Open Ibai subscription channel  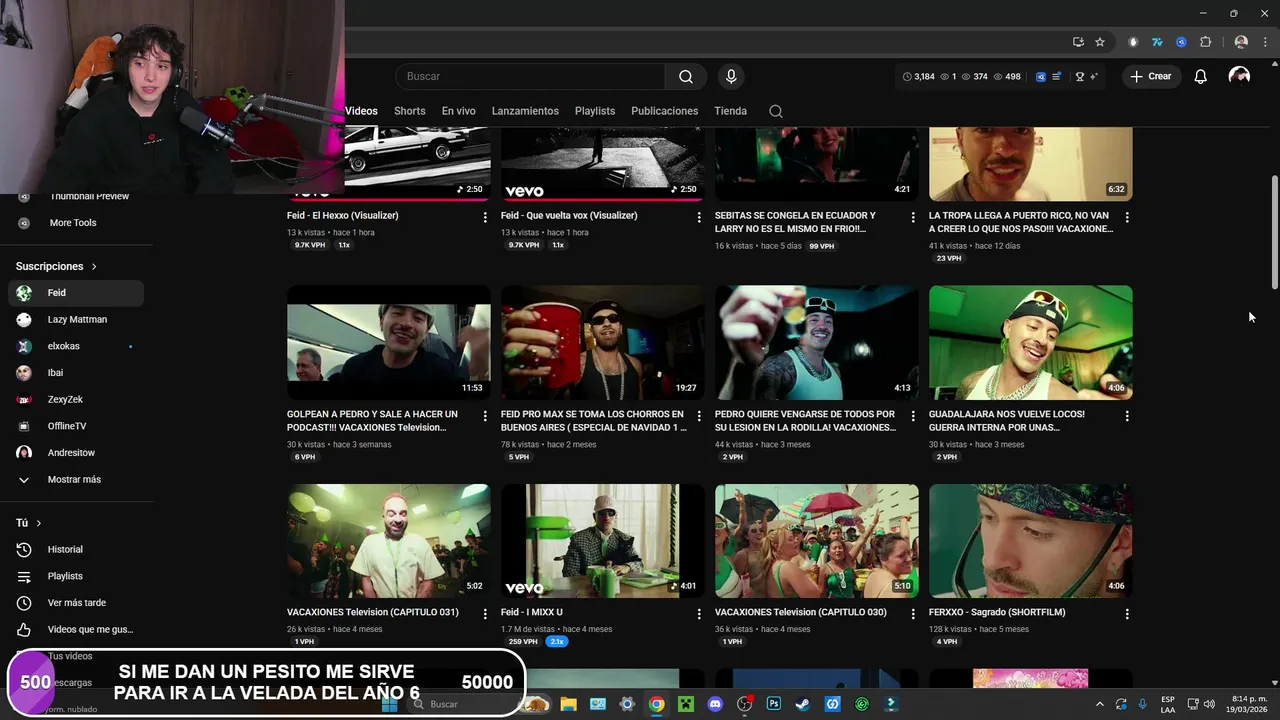point(76,372)
